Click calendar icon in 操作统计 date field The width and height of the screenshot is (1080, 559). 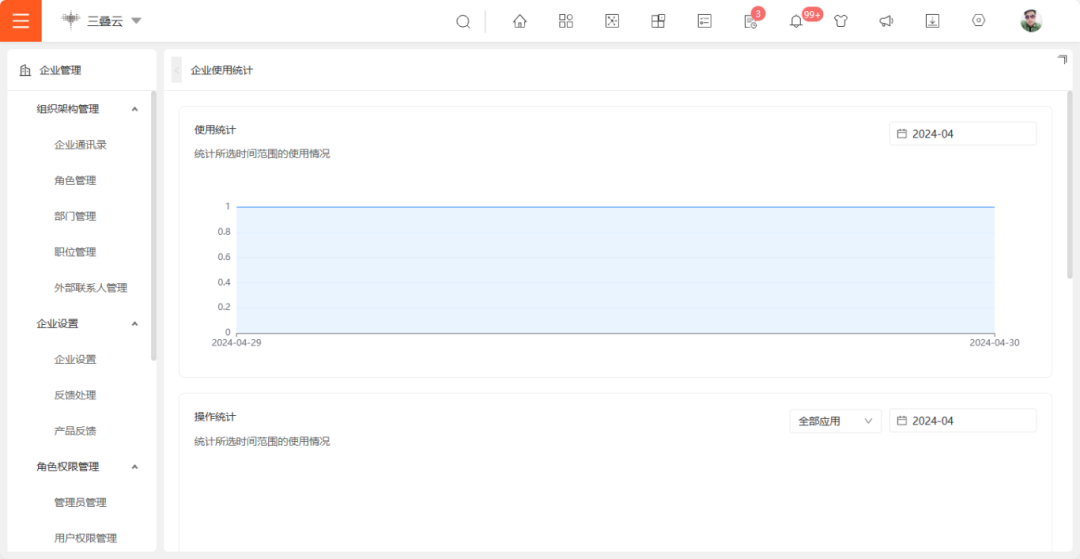click(x=902, y=421)
